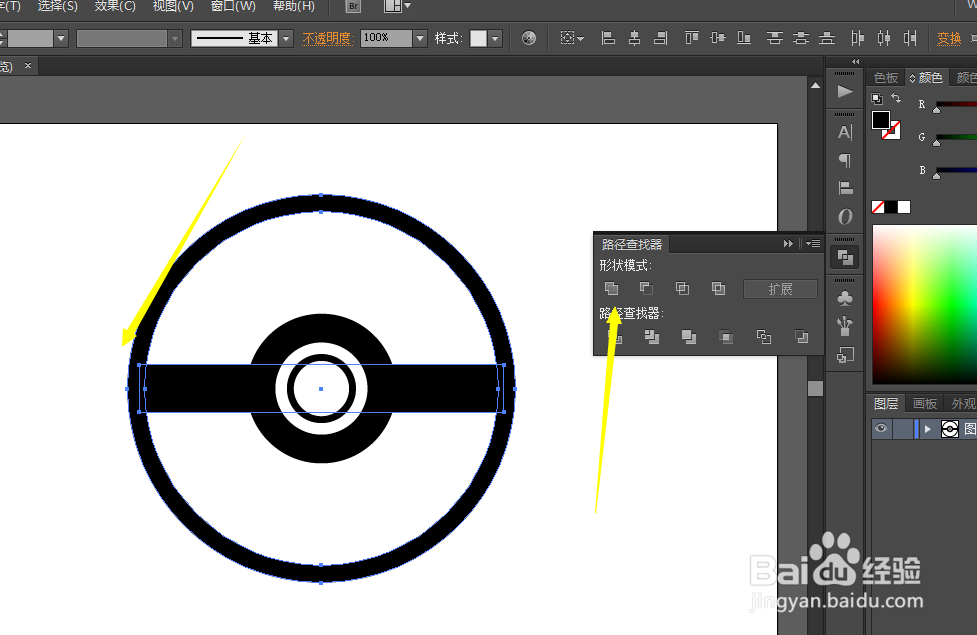Click the layer thumbnail in Layers panel

click(x=950, y=429)
